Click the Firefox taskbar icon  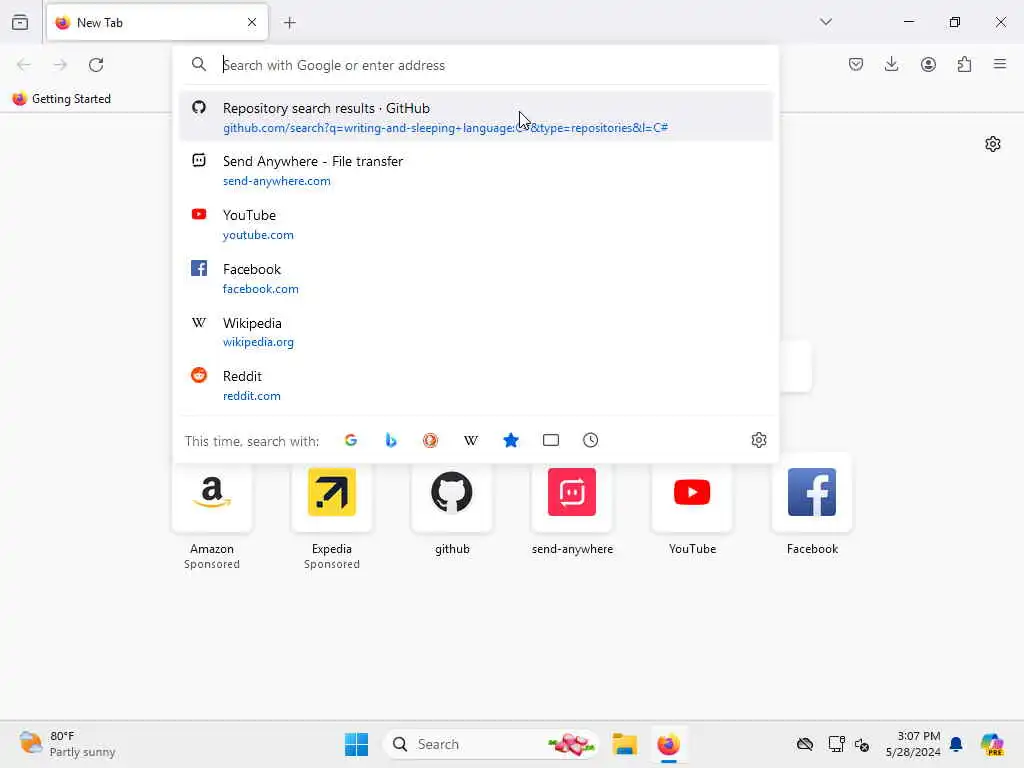tap(668, 744)
